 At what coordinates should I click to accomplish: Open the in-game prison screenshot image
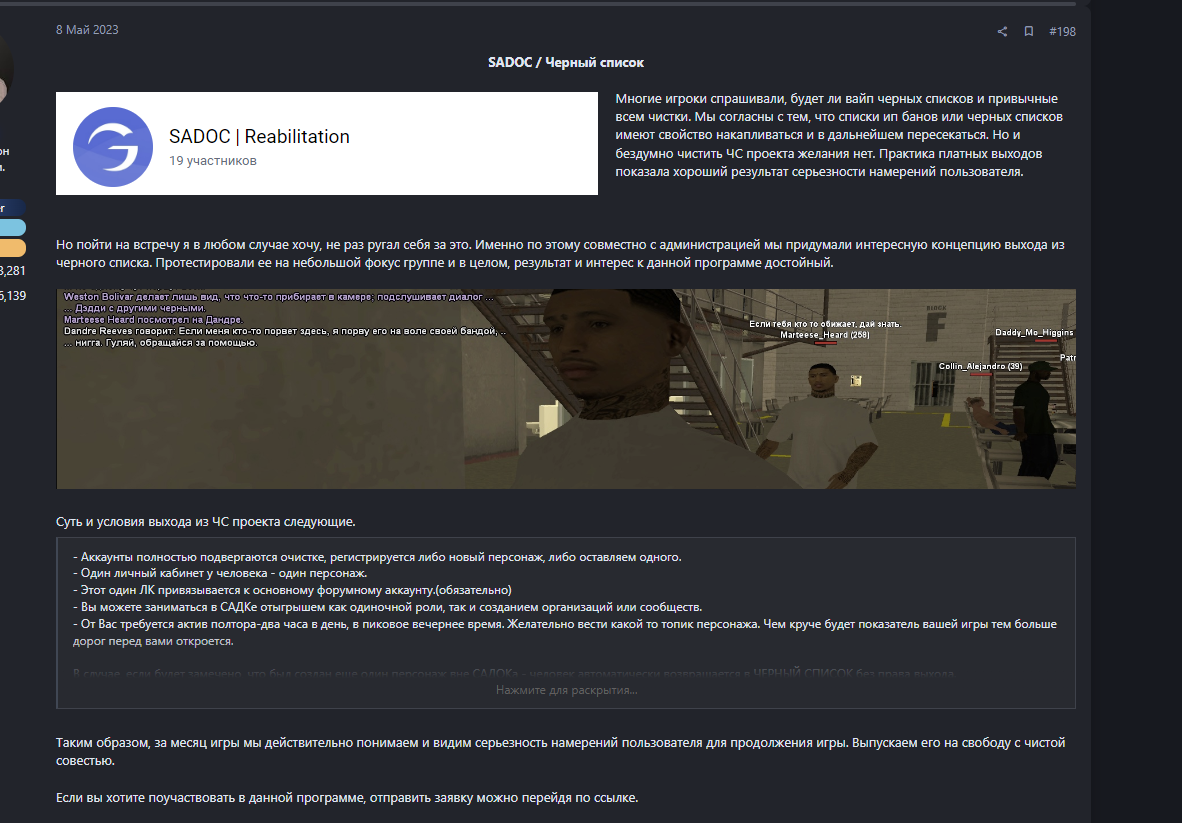click(566, 389)
